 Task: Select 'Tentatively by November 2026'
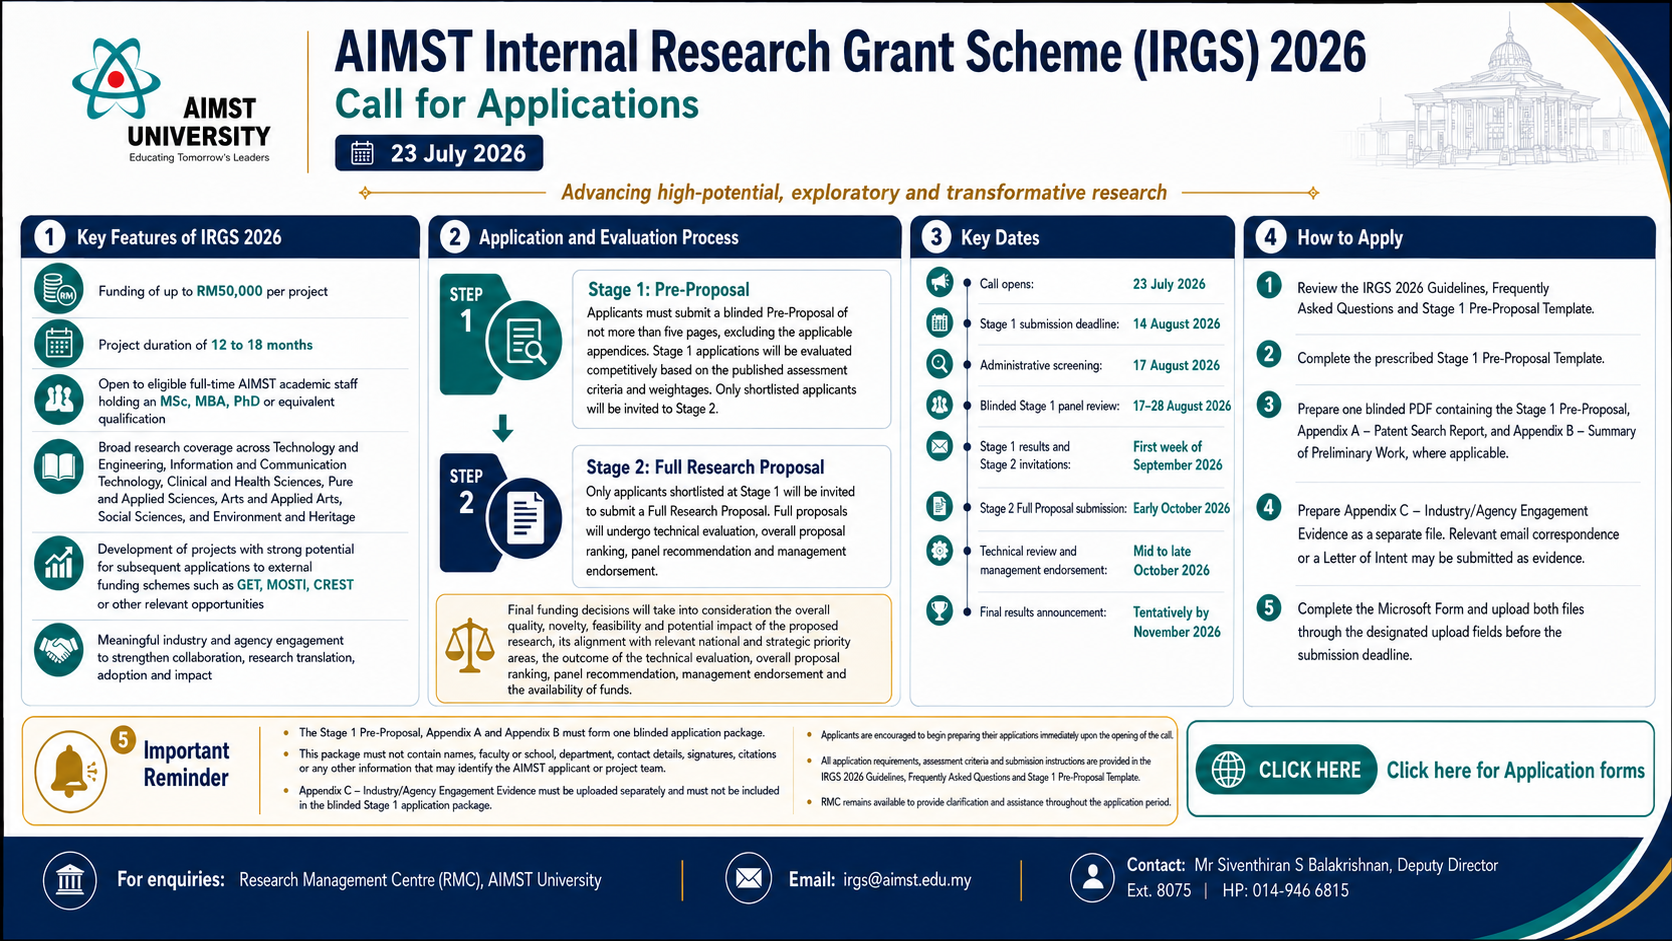pos(1177,622)
